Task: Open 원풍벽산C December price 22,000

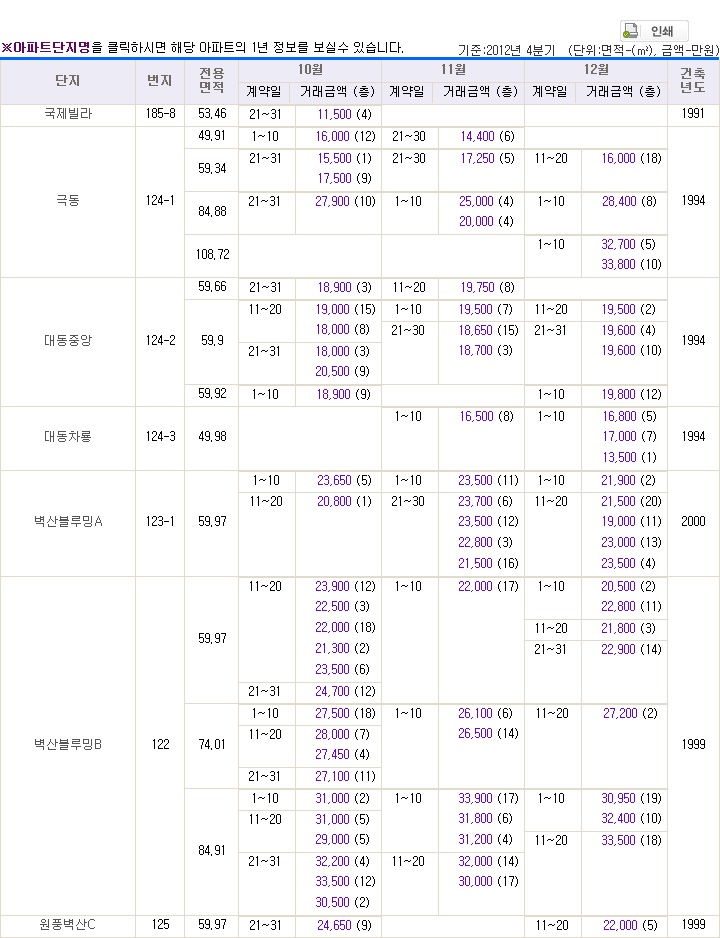Action: 620,925
